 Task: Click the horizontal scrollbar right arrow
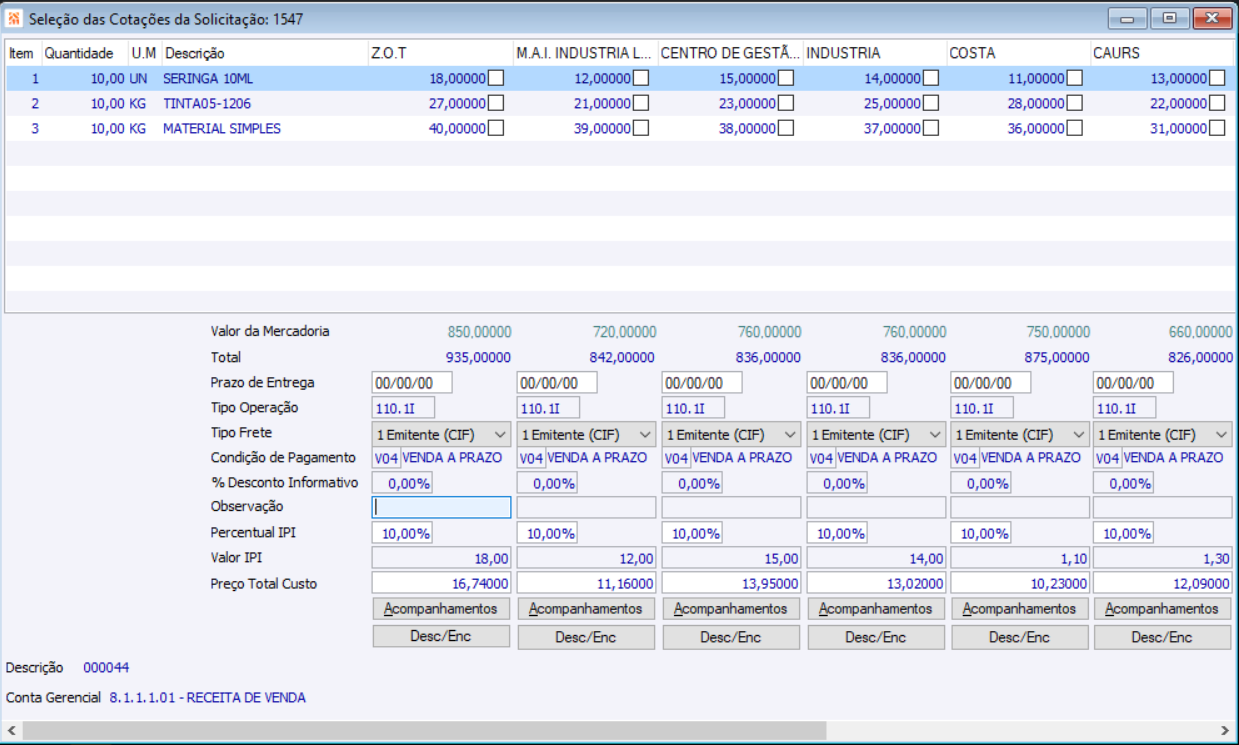point(1224,731)
